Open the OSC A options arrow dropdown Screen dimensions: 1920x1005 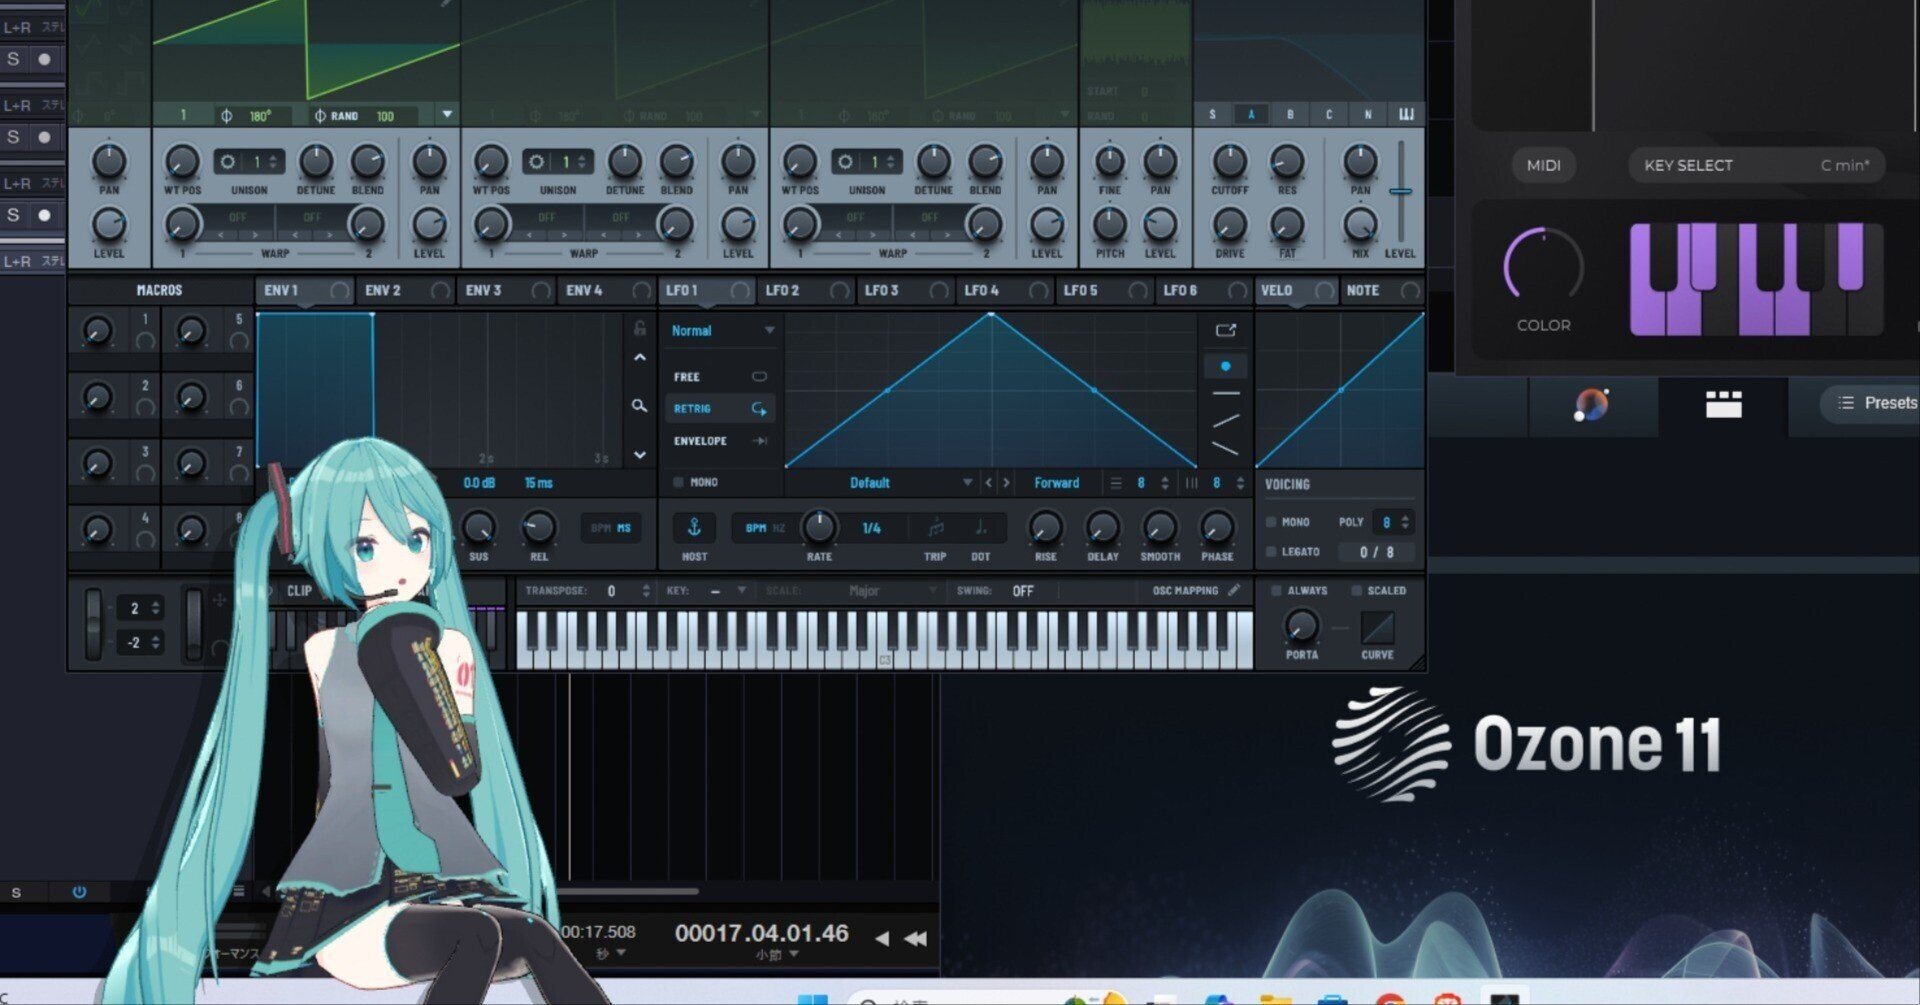pyautogui.click(x=447, y=115)
